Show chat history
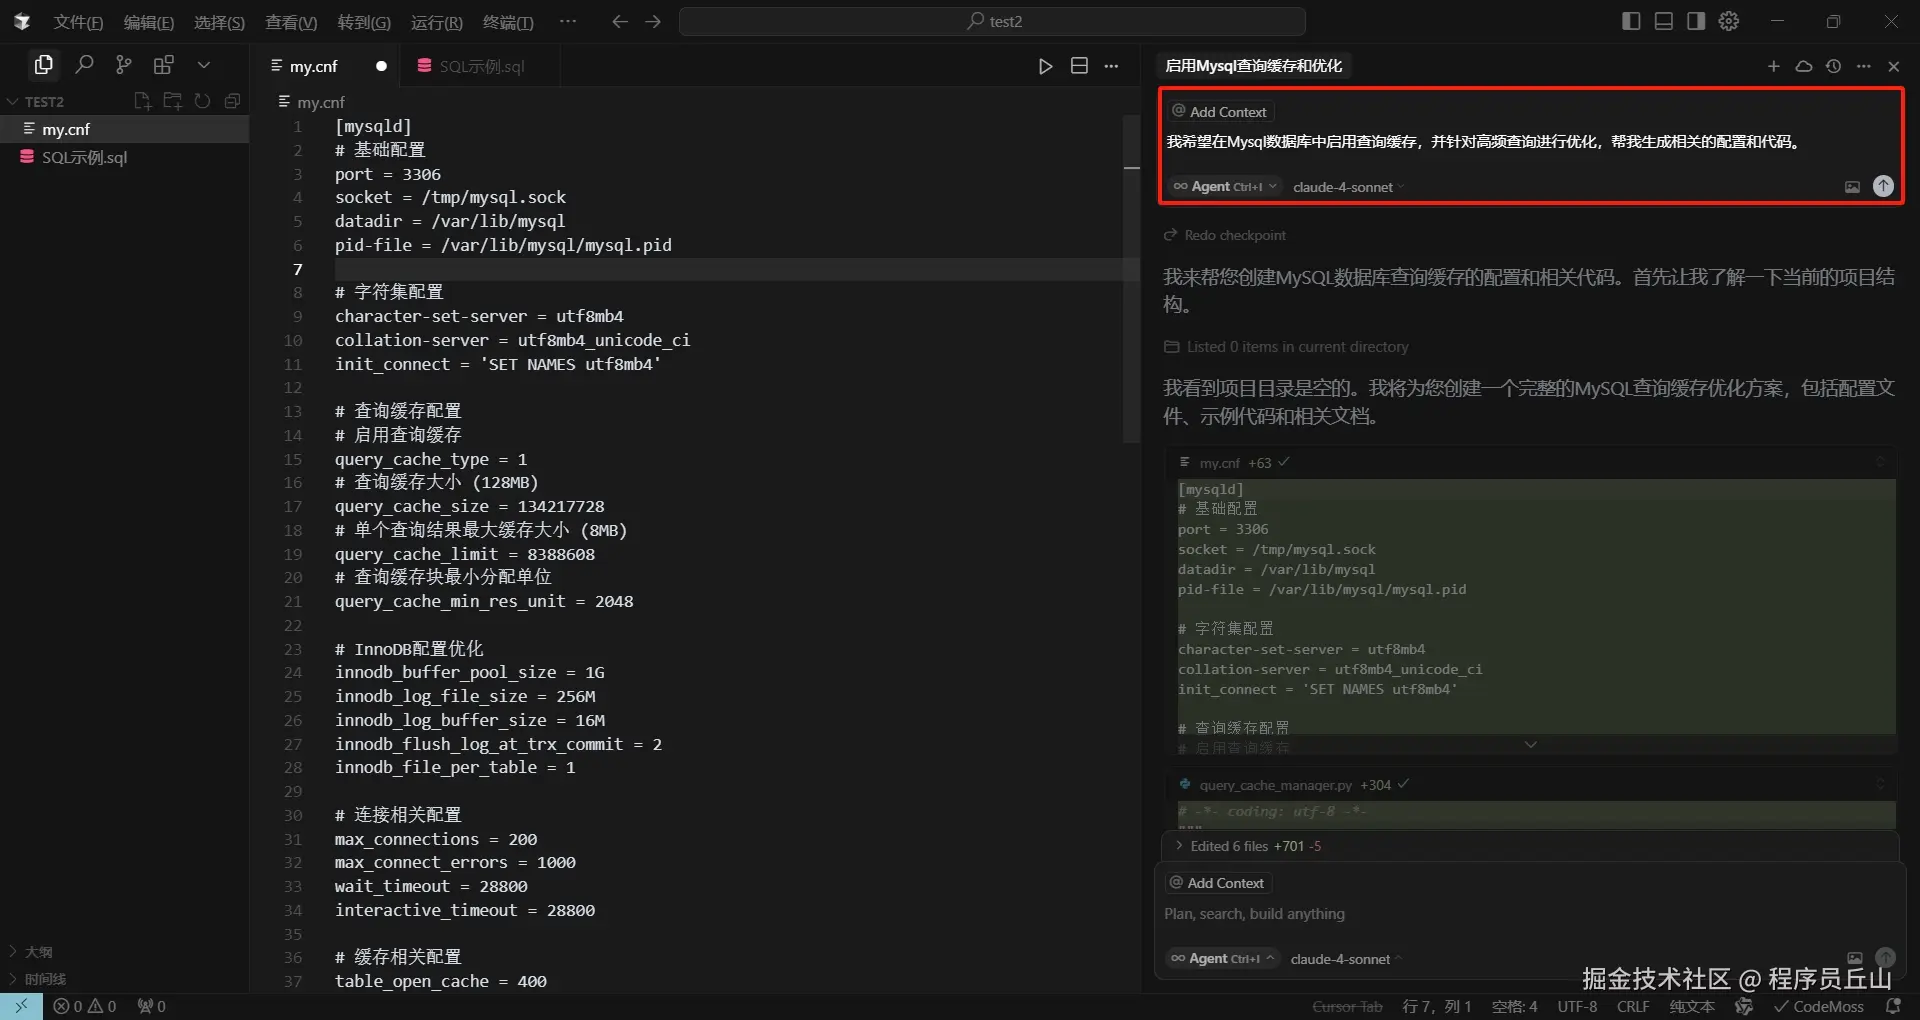Screen dimensions: 1920x1020 click(x=1833, y=66)
